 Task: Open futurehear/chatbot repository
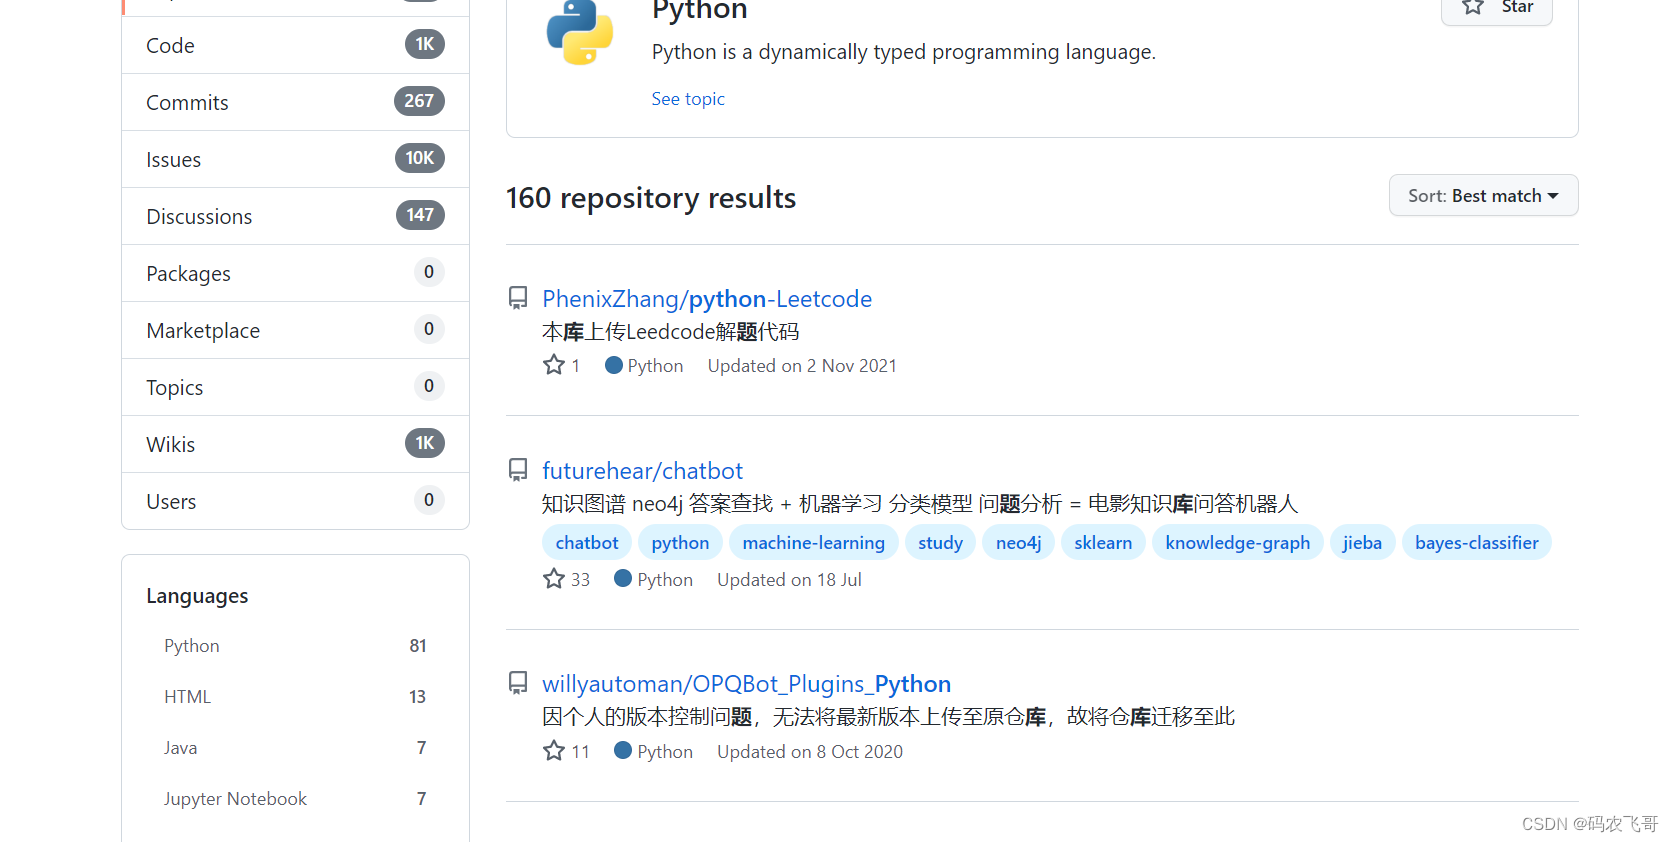point(642,471)
